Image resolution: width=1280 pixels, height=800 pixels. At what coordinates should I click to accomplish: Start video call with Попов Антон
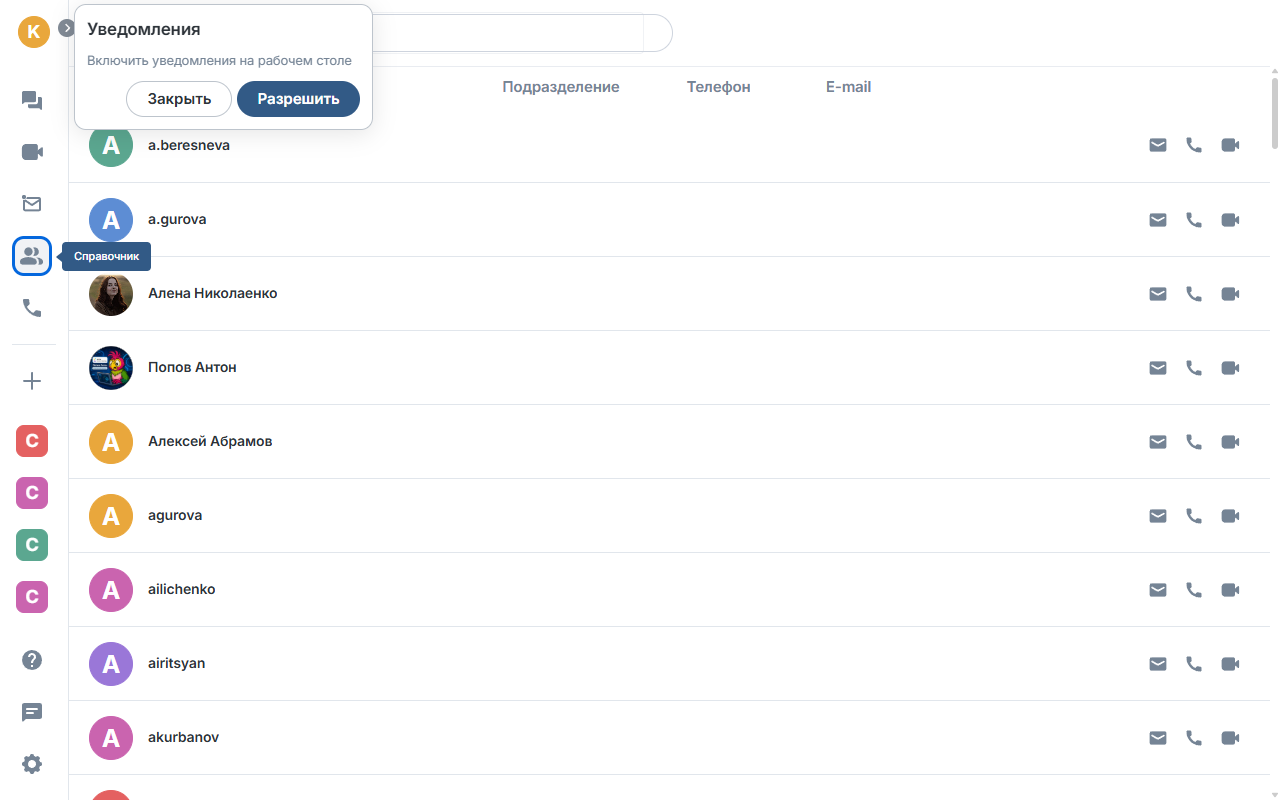point(1231,368)
